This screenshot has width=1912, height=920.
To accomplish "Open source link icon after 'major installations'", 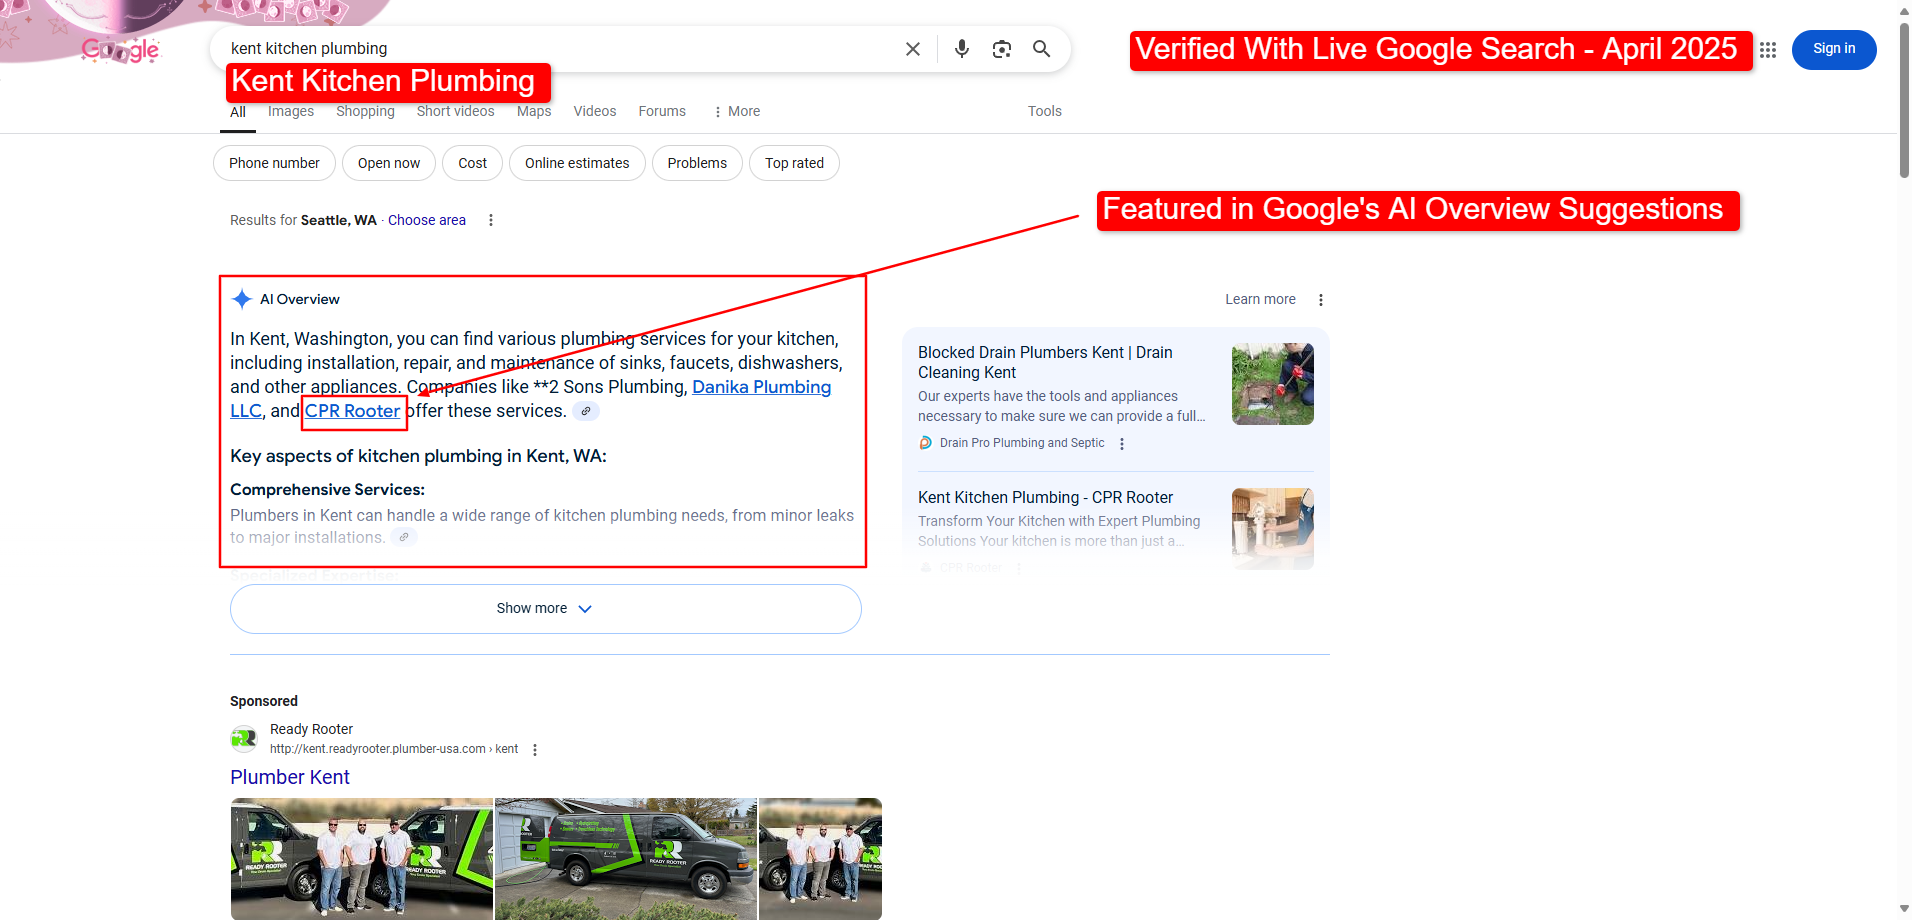I will [x=404, y=537].
